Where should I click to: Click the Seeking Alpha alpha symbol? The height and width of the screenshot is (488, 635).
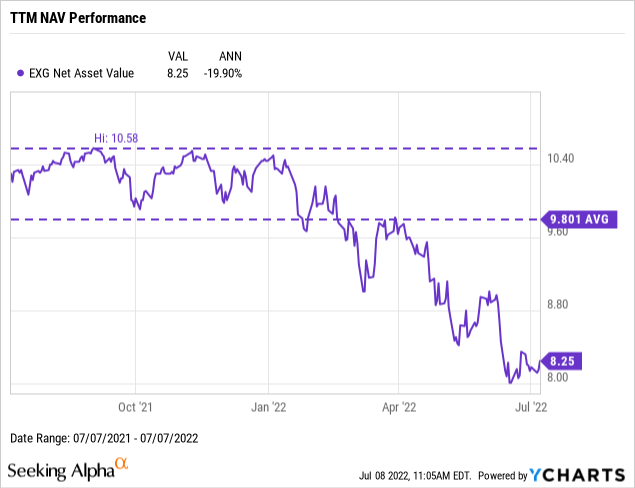121,464
